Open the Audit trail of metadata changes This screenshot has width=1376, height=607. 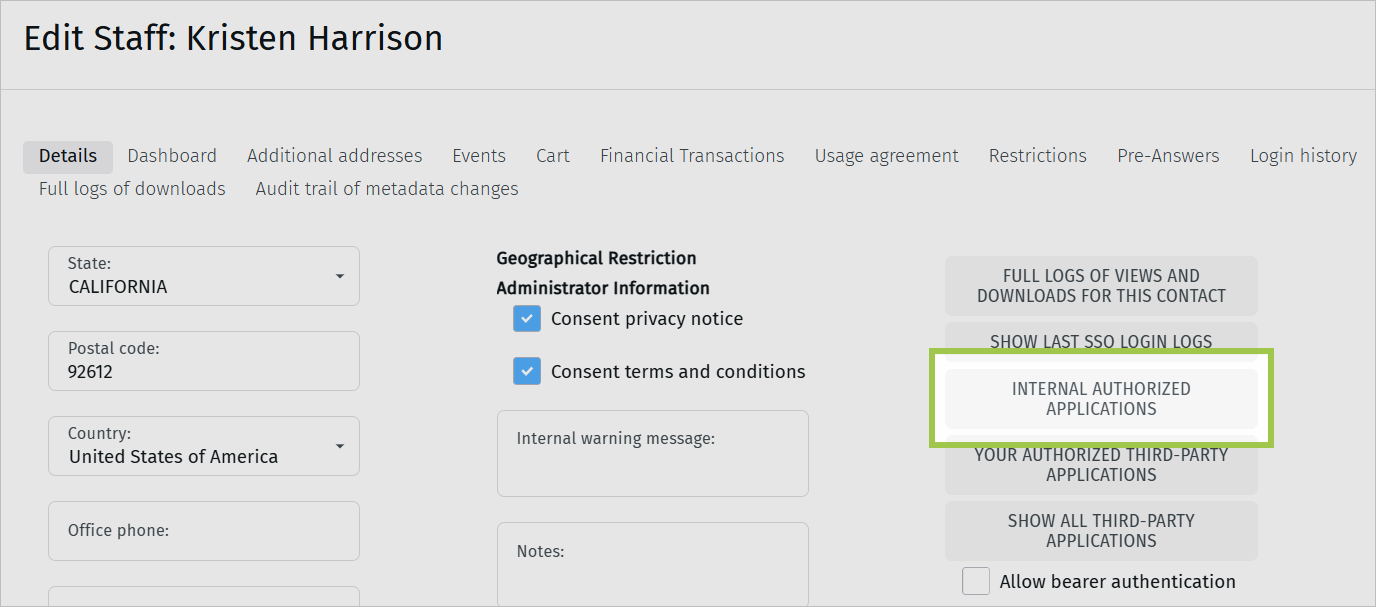tap(386, 188)
